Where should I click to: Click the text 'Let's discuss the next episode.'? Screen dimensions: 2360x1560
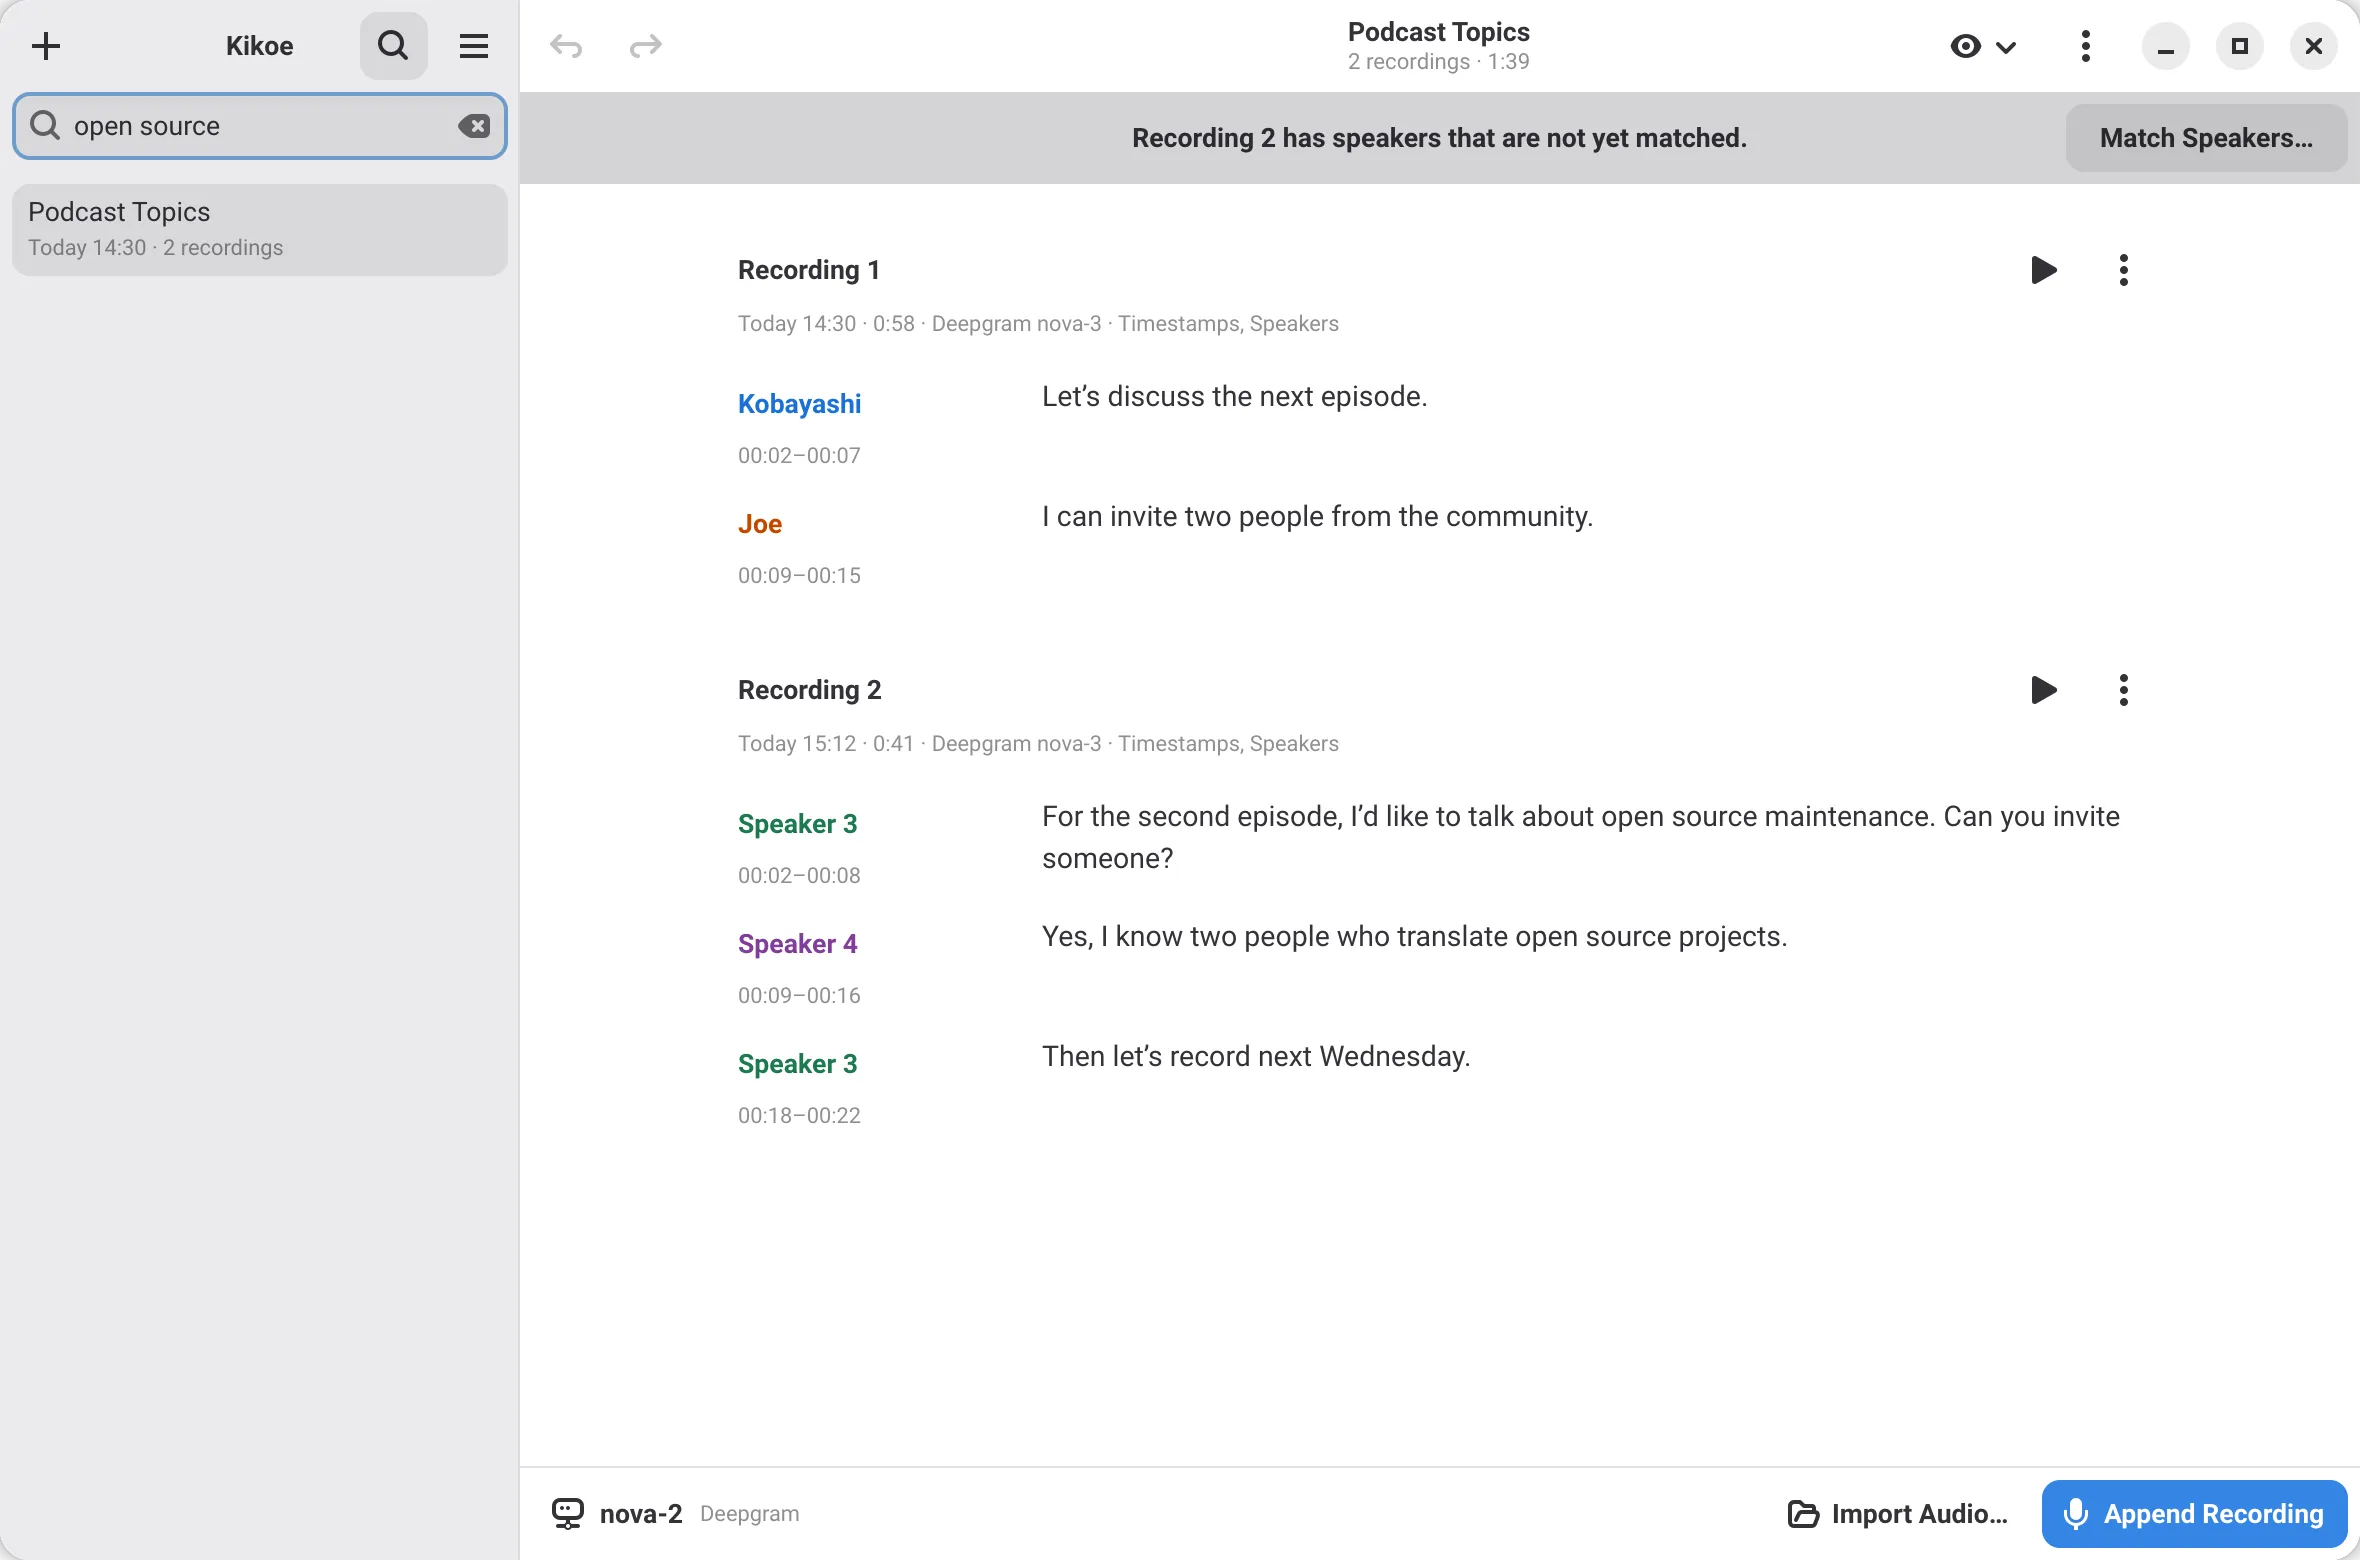click(x=1234, y=397)
